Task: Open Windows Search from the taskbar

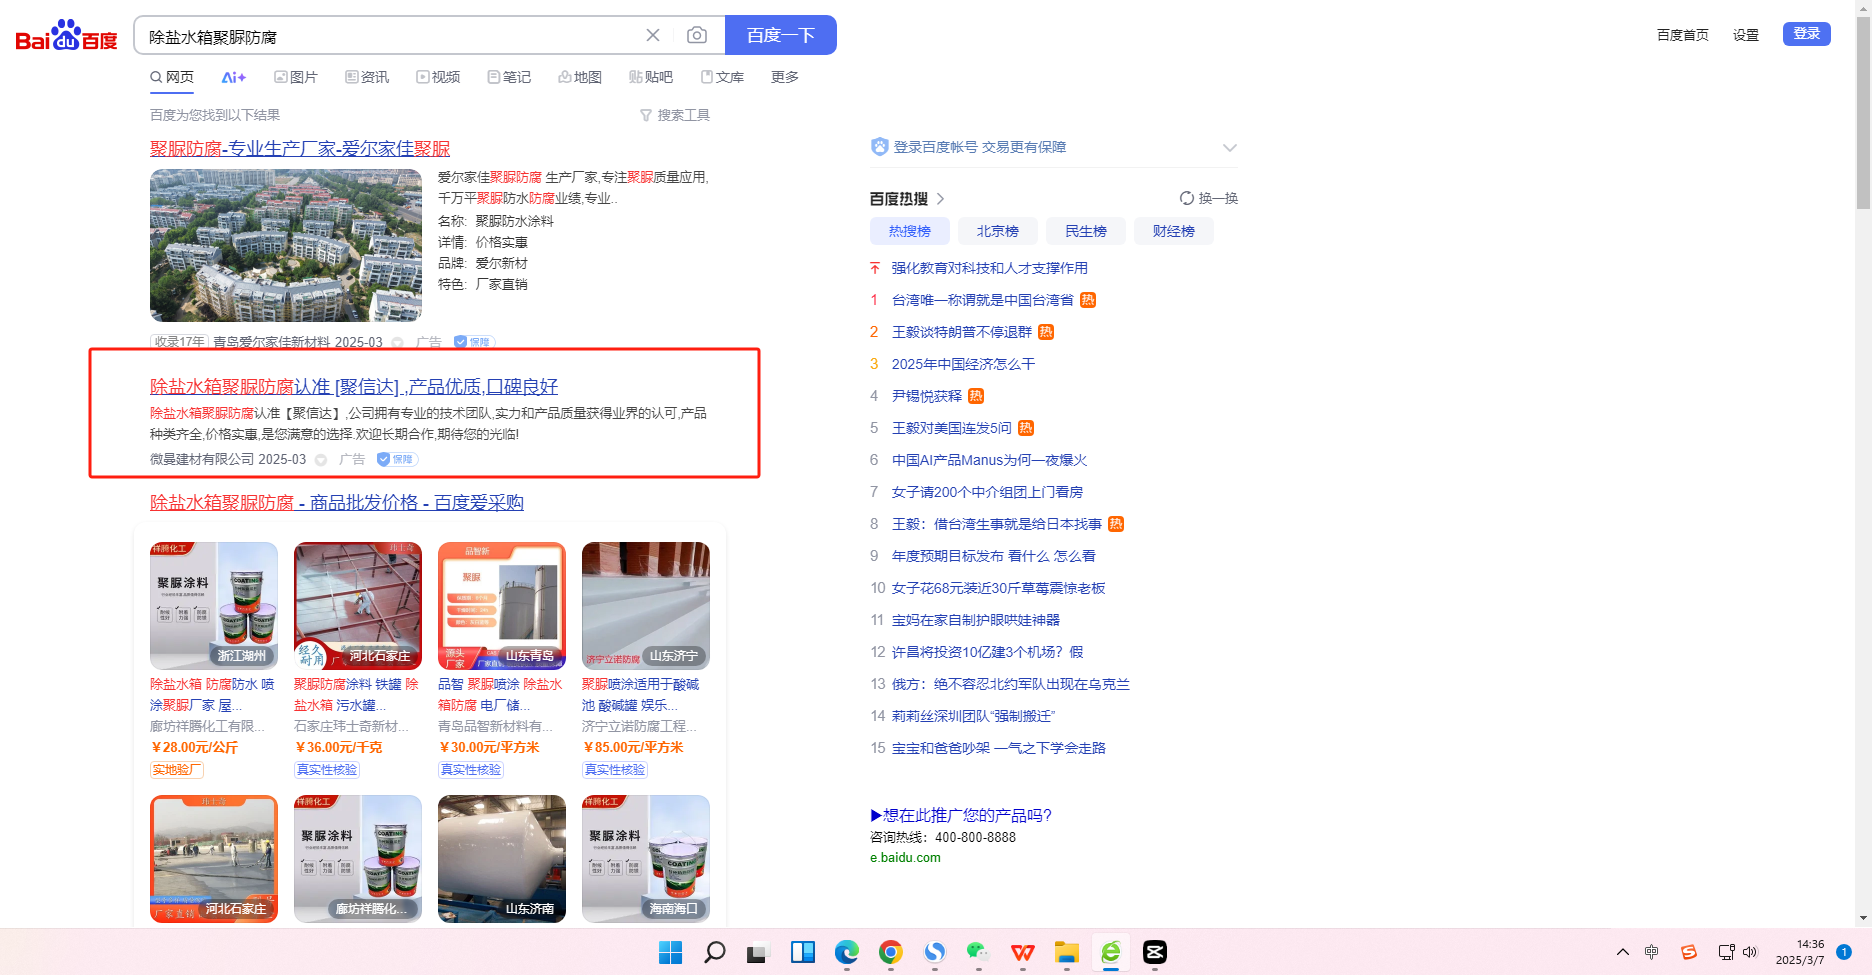Action: [x=714, y=952]
